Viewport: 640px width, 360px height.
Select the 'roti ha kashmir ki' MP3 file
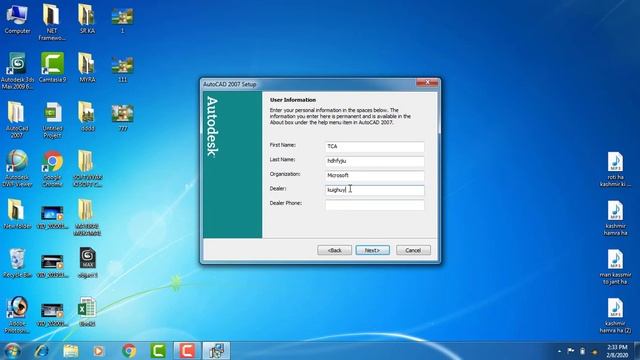click(x=615, y=169)
